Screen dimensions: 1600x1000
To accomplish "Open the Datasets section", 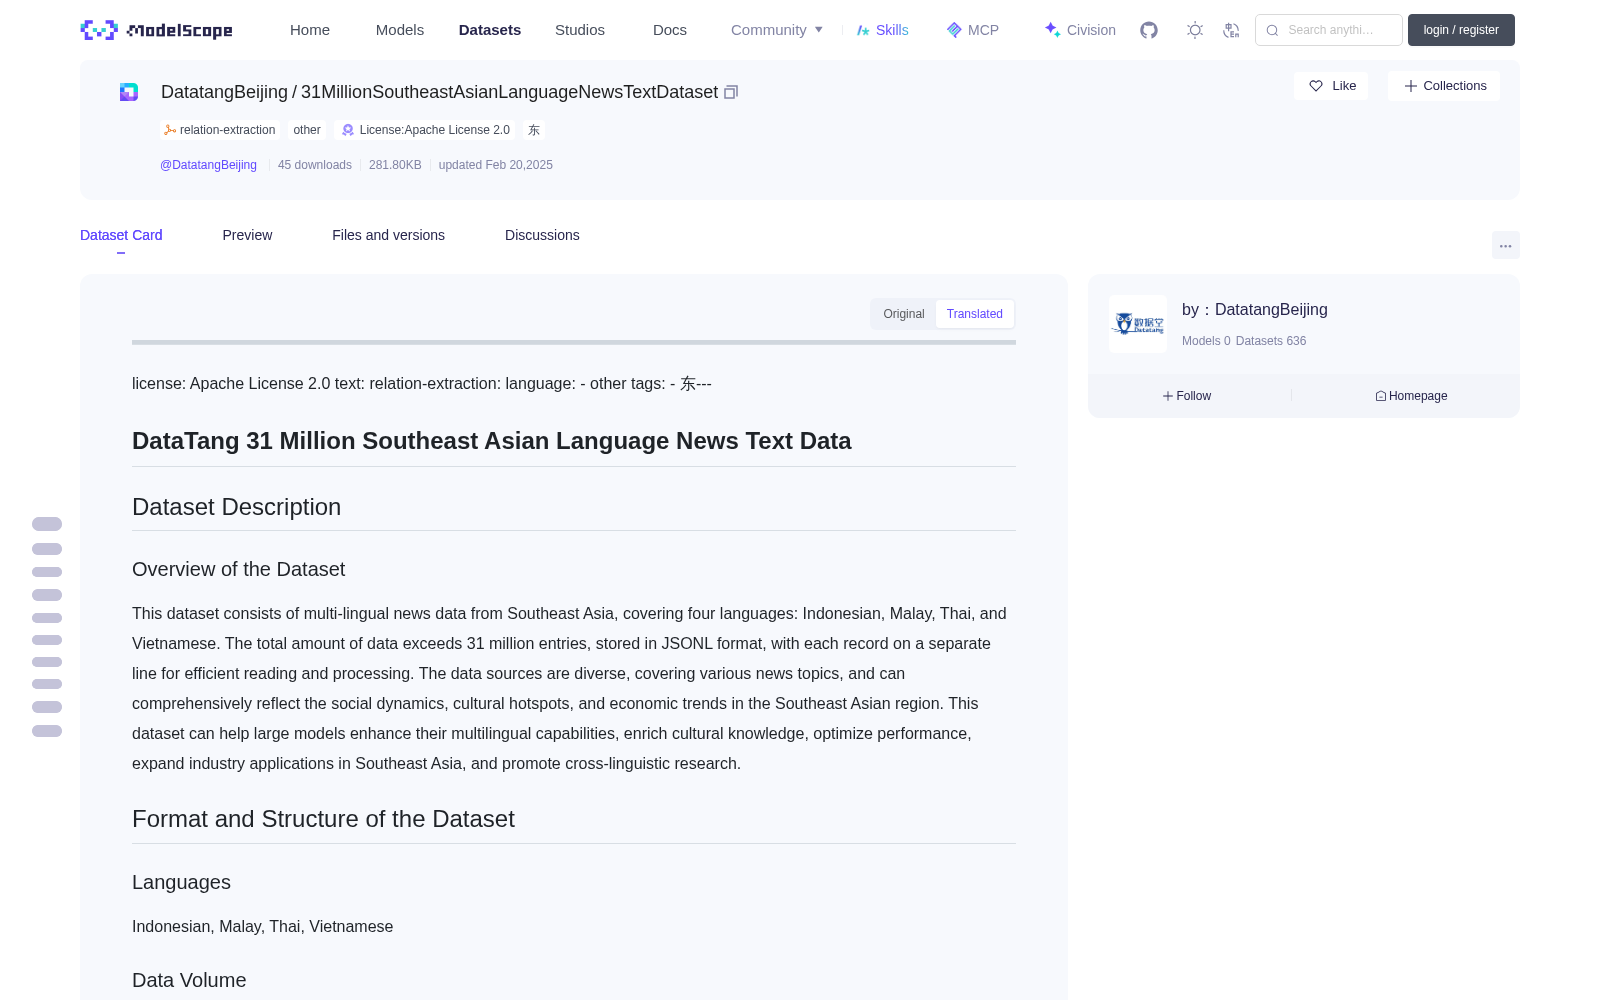I will coord(490,30).
